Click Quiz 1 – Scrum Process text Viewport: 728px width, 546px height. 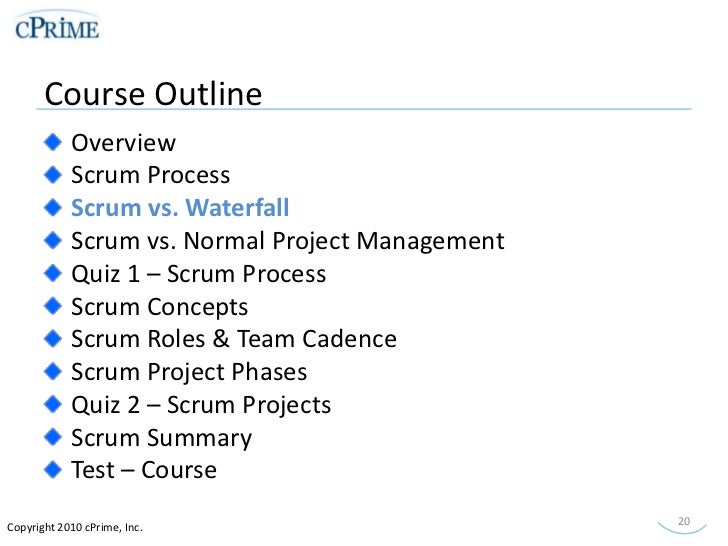pyautogui.click(x=199, y=274)
